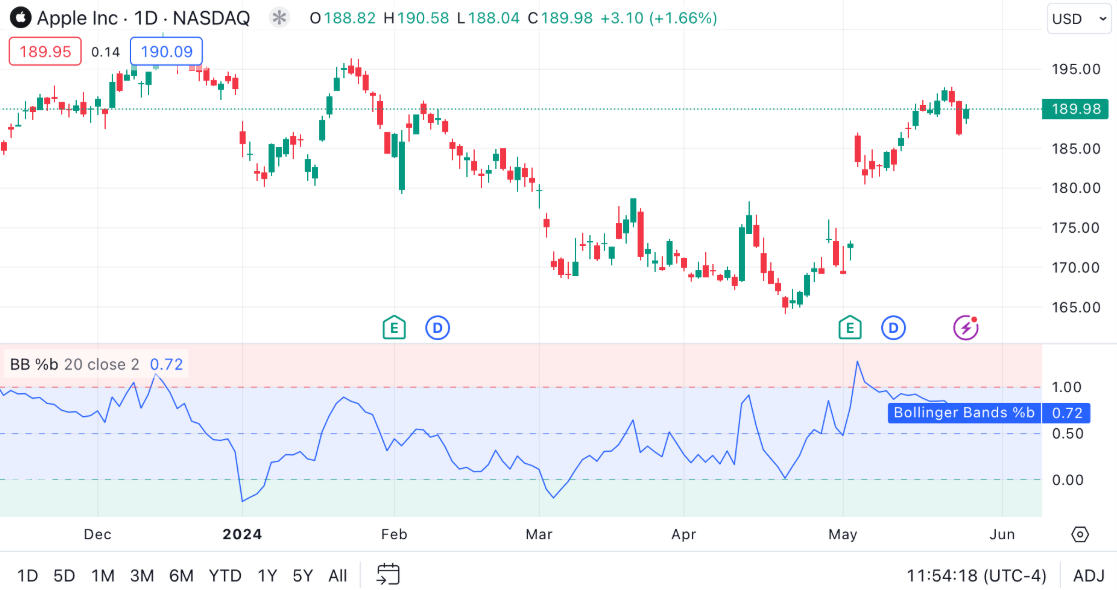The image size is (1117, 590).
Task: Click the purple lightning latest-news marker
Action: pos(966,328)
